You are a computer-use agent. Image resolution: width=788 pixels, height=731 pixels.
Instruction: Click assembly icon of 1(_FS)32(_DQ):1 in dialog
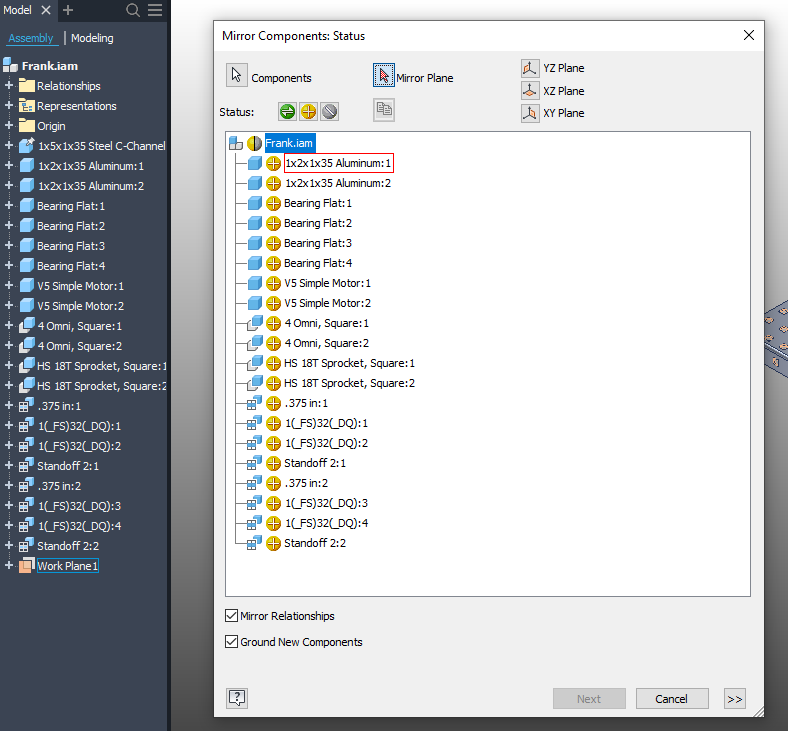point(254,423)
